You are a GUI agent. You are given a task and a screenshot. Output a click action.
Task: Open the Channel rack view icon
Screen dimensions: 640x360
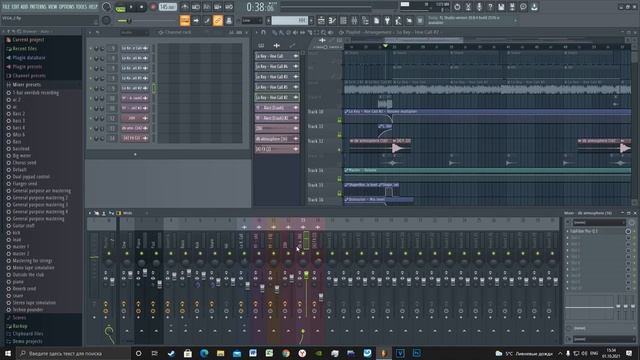343,20
